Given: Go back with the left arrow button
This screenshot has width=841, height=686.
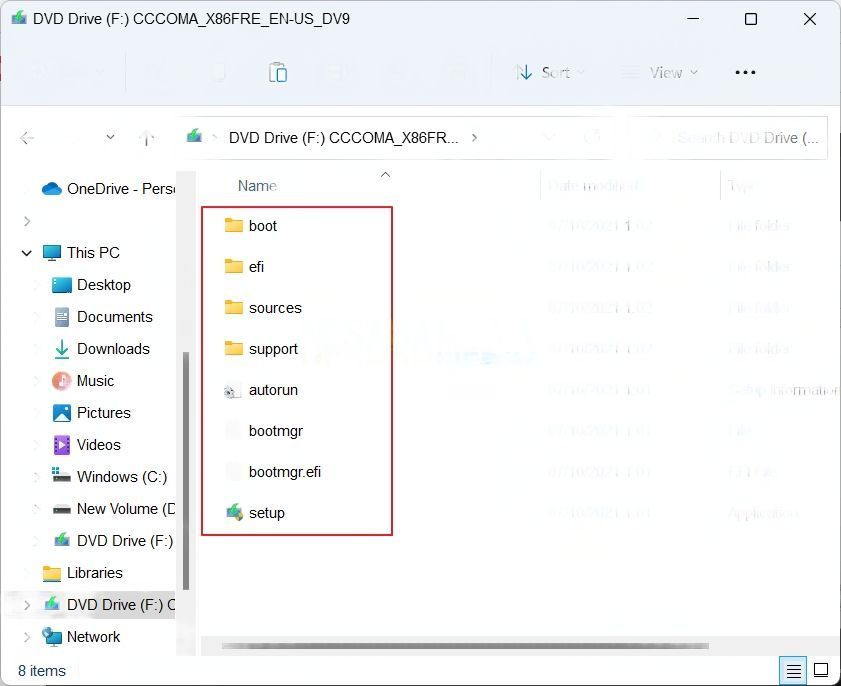Looking at the screenshot, I should coord(27,138).
